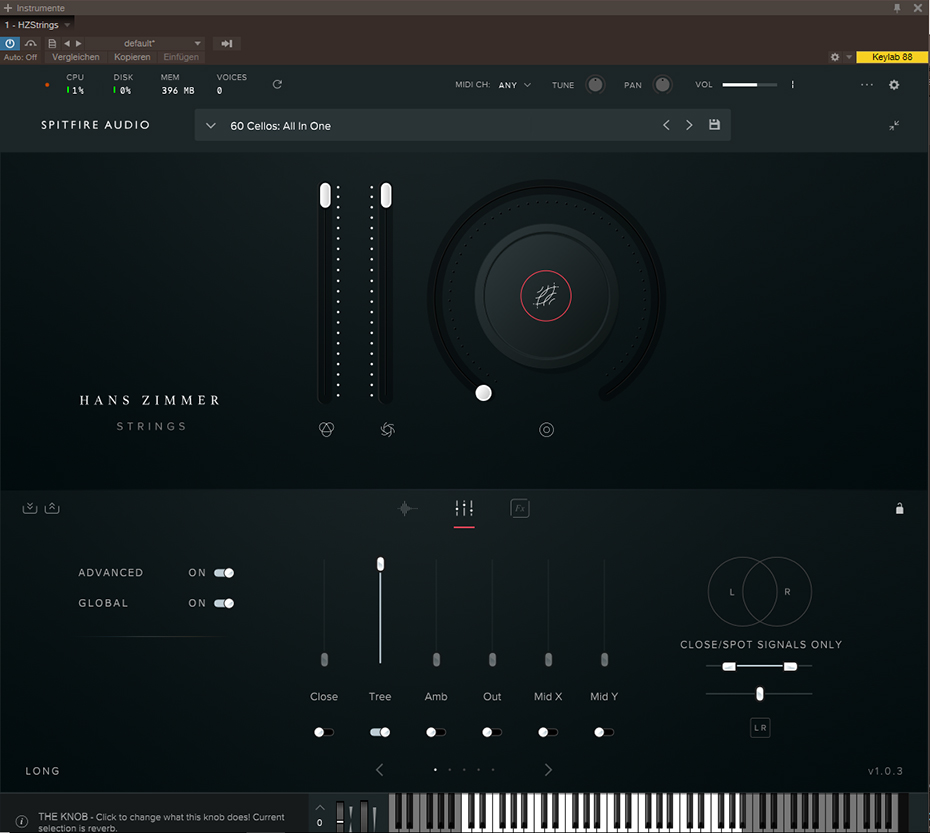Toggle the padlock lock icon
930x833 pixels.
point(899,508)
